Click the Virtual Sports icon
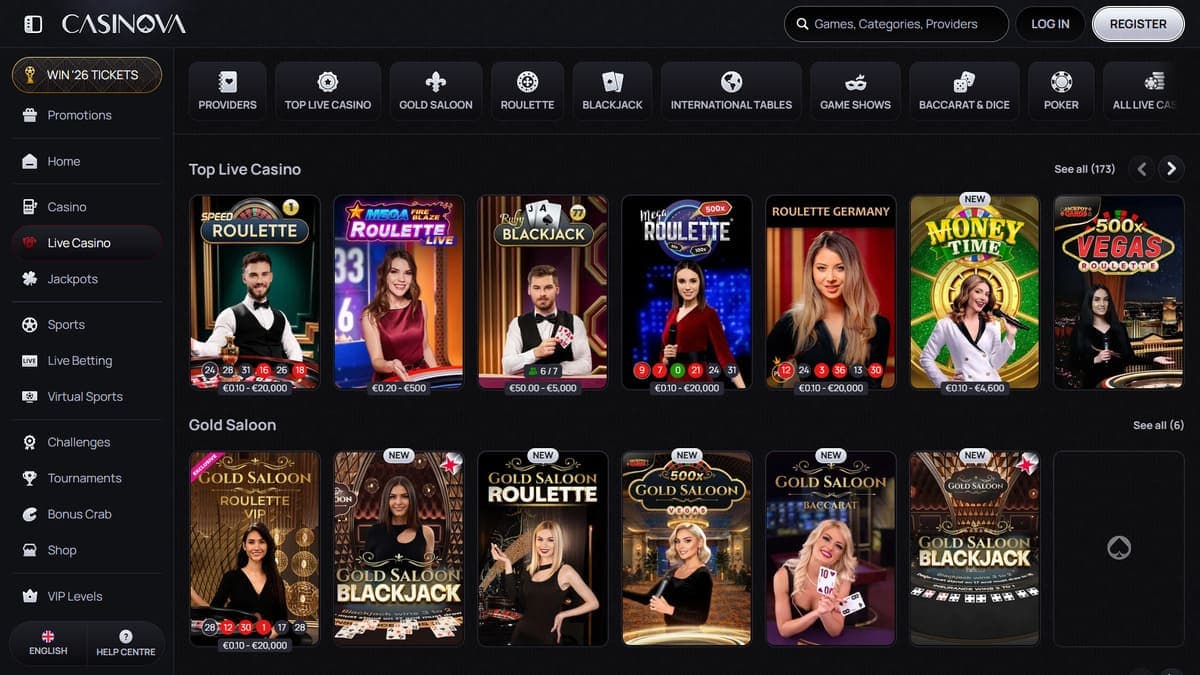 (30, 397)
